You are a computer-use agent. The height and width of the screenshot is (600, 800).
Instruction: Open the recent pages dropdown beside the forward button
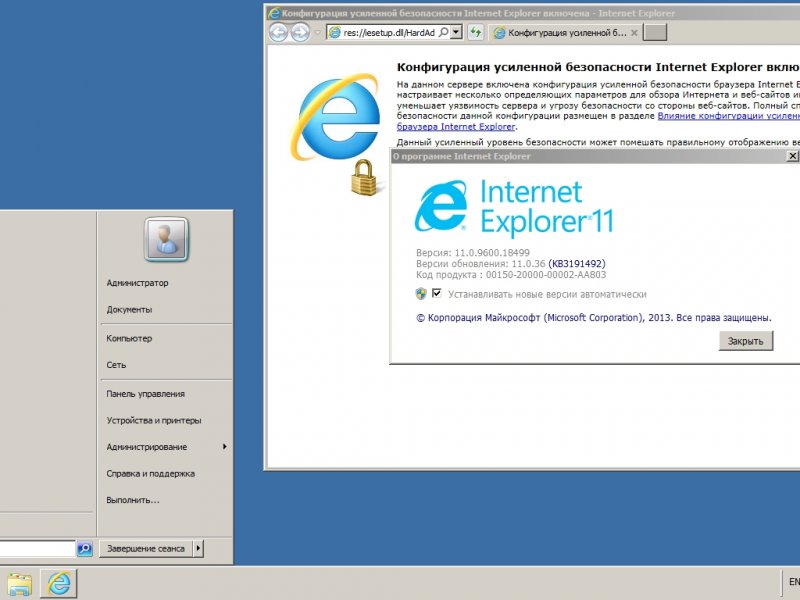point(317,33)
